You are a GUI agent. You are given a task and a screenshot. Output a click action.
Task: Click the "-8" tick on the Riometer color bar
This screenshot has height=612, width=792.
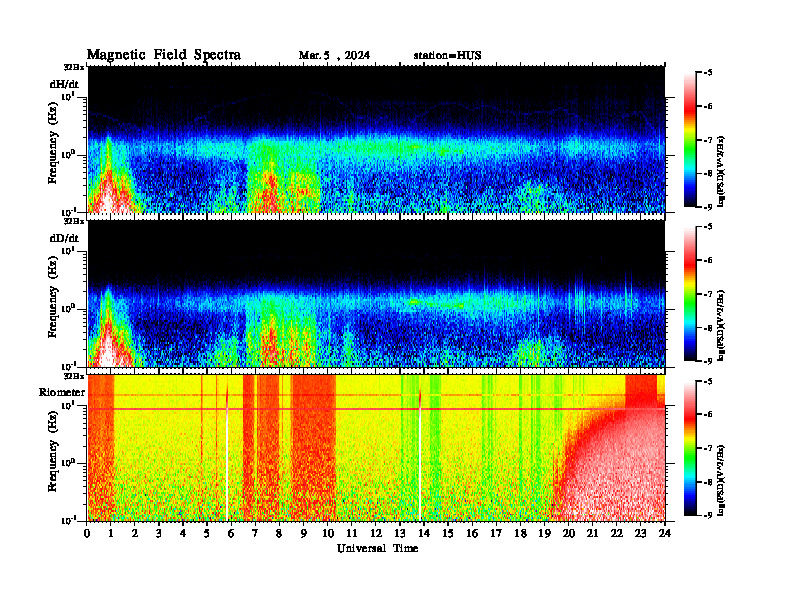point(708,482)
